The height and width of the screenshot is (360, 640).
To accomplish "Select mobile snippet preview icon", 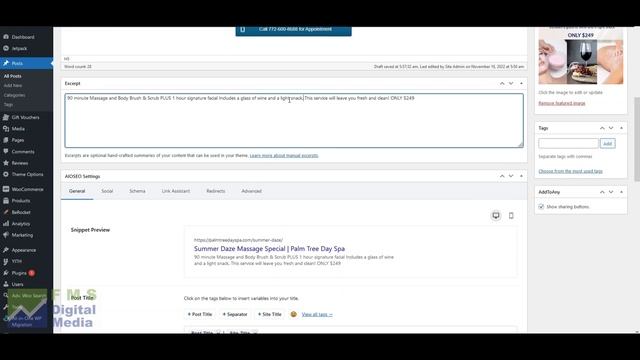I will tap(511, 216).
